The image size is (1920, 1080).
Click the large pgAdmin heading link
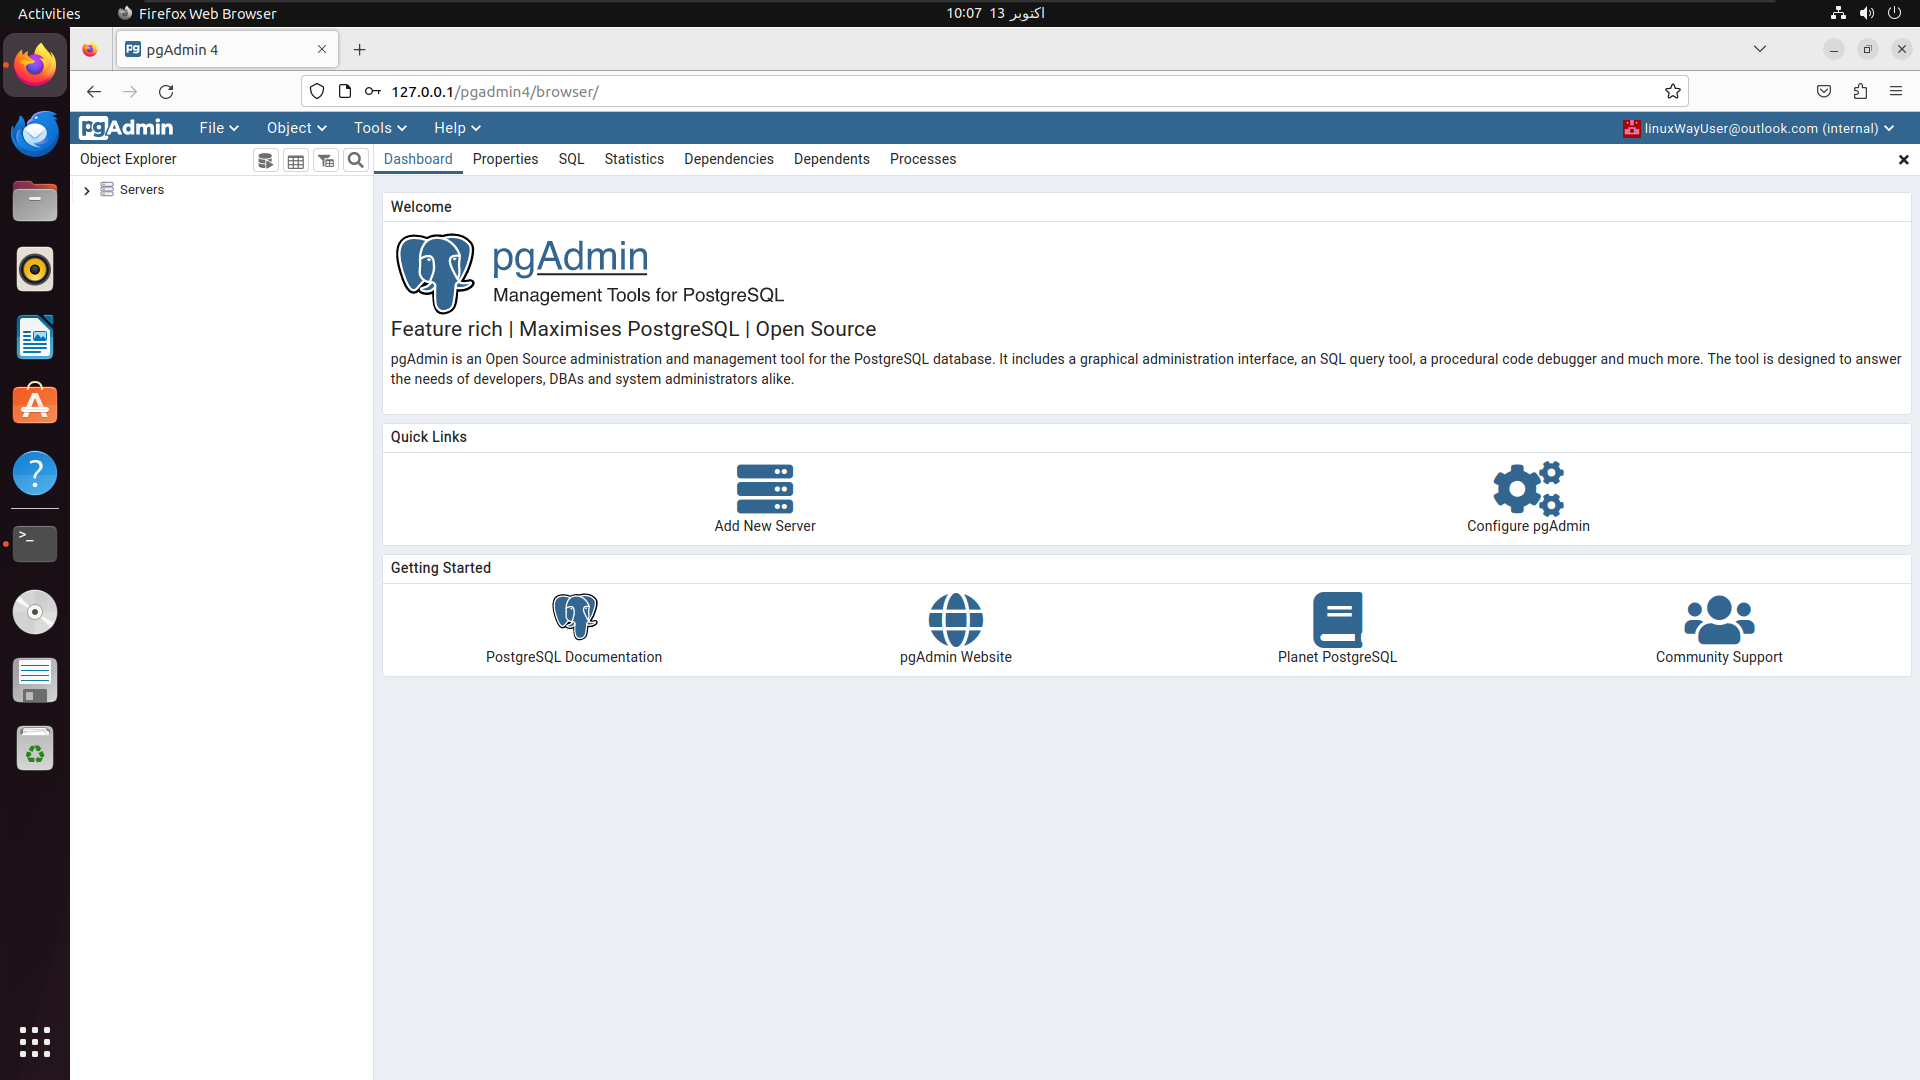tap(570, 257)
